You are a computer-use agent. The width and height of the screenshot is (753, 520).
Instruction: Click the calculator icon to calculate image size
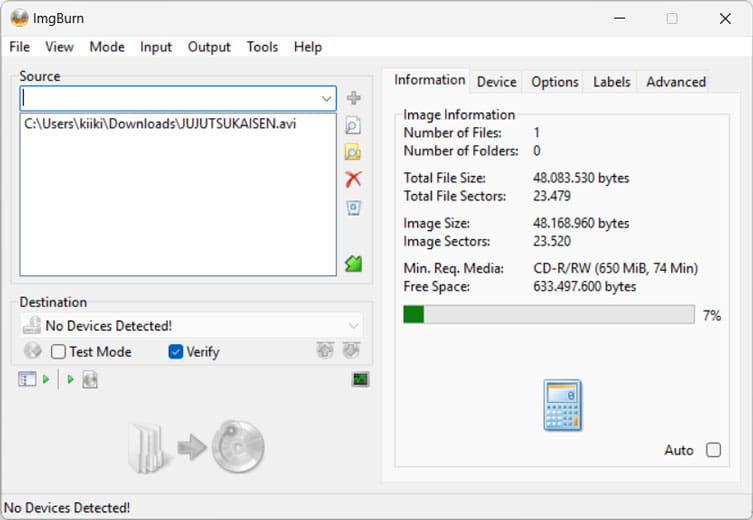[562, 405]
